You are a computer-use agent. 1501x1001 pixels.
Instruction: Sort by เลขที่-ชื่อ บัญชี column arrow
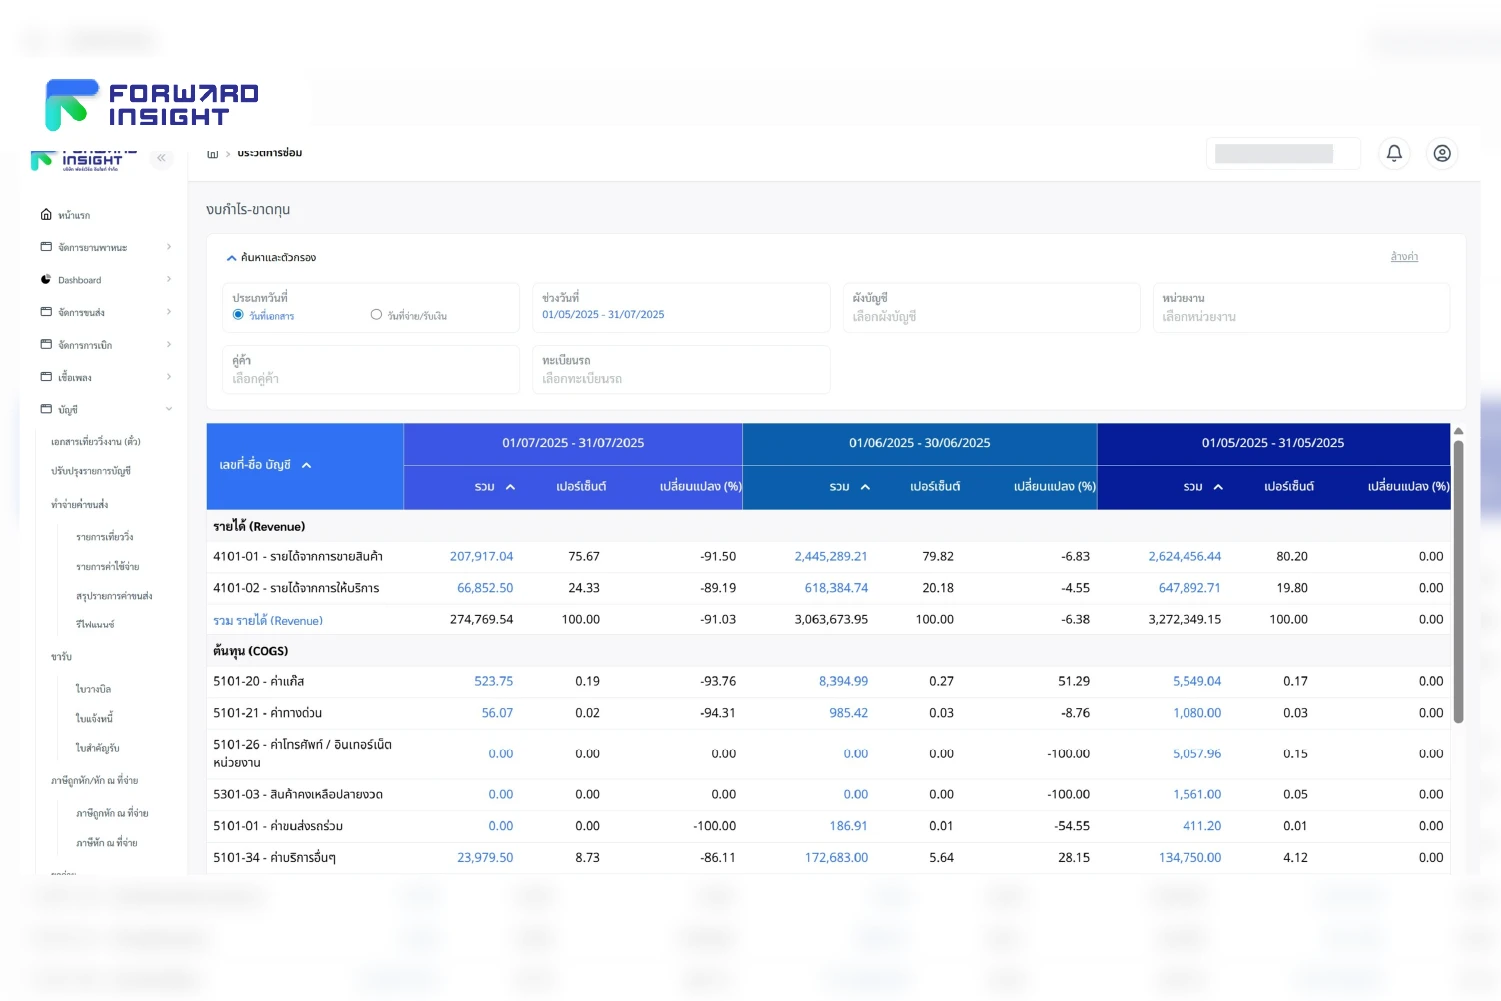point(307,466)
